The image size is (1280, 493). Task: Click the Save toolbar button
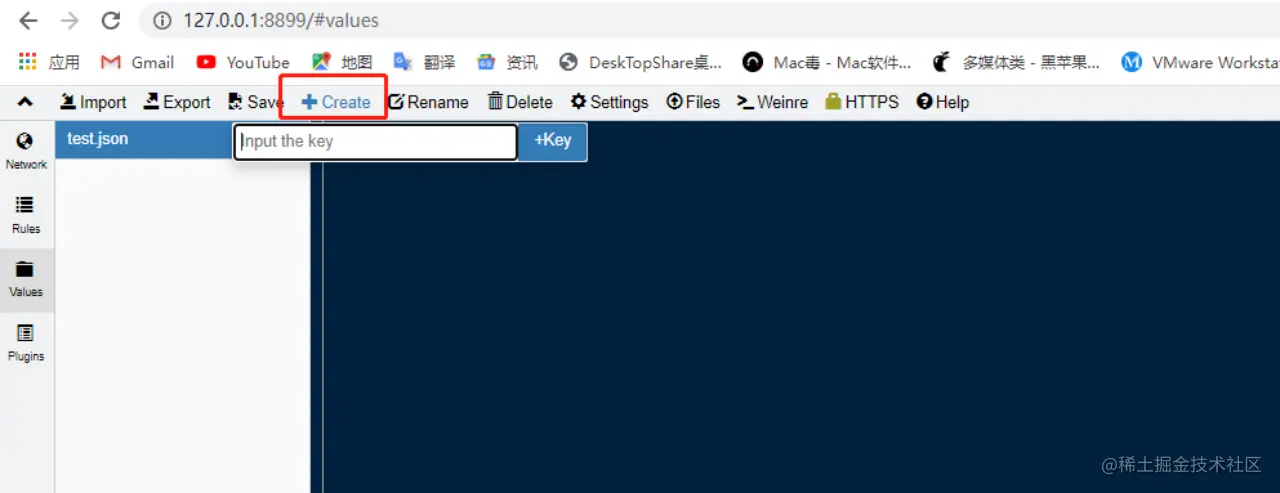click(255, 102)
